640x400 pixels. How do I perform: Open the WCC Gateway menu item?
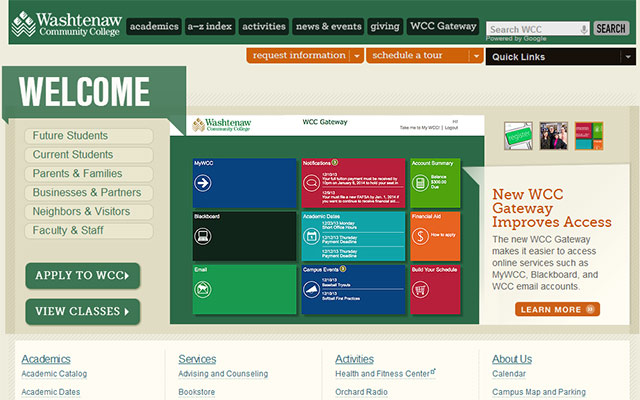(x=443, y=27)
